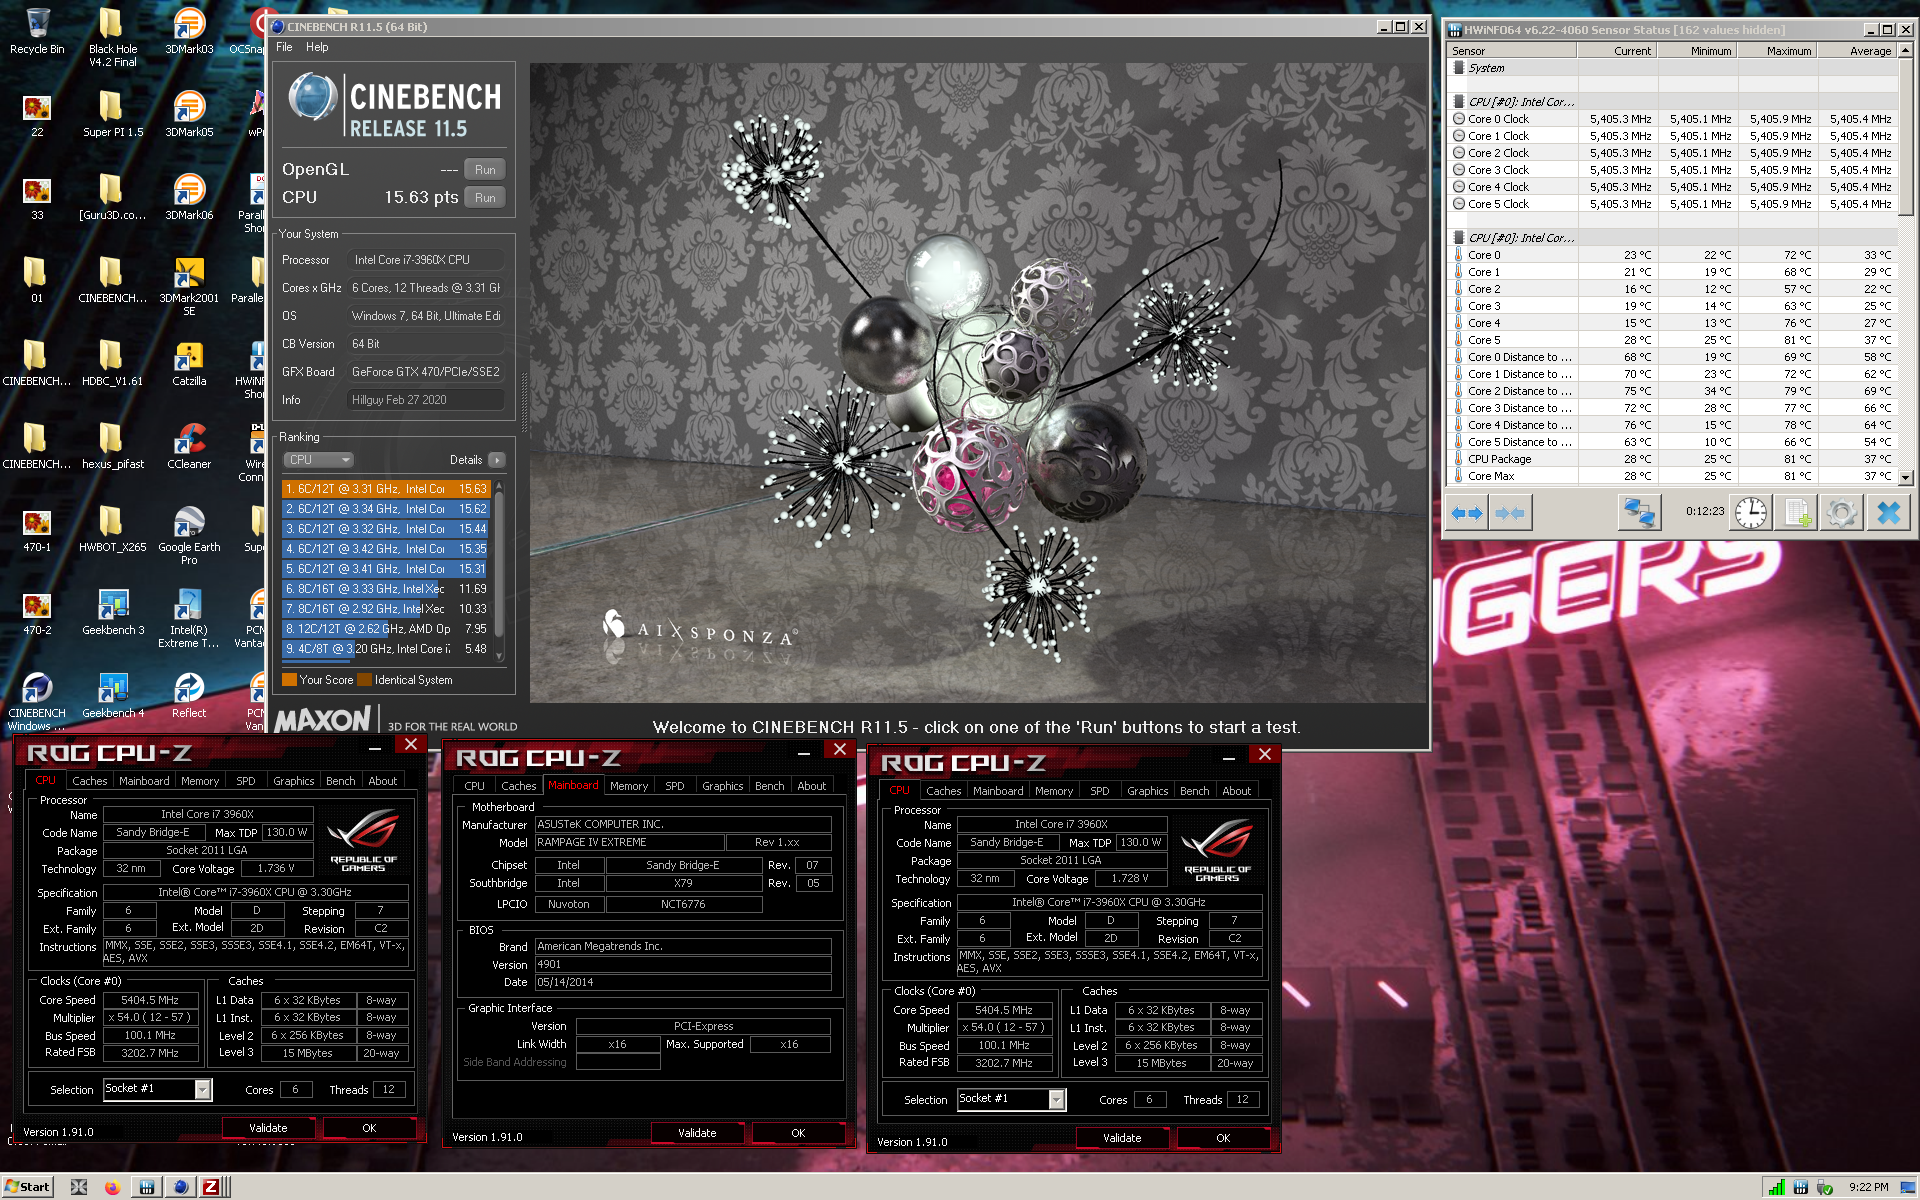Open HWiNFO network computers icon
The height and width of the screenshot is (1200, 1920).
coord(1639,513)
